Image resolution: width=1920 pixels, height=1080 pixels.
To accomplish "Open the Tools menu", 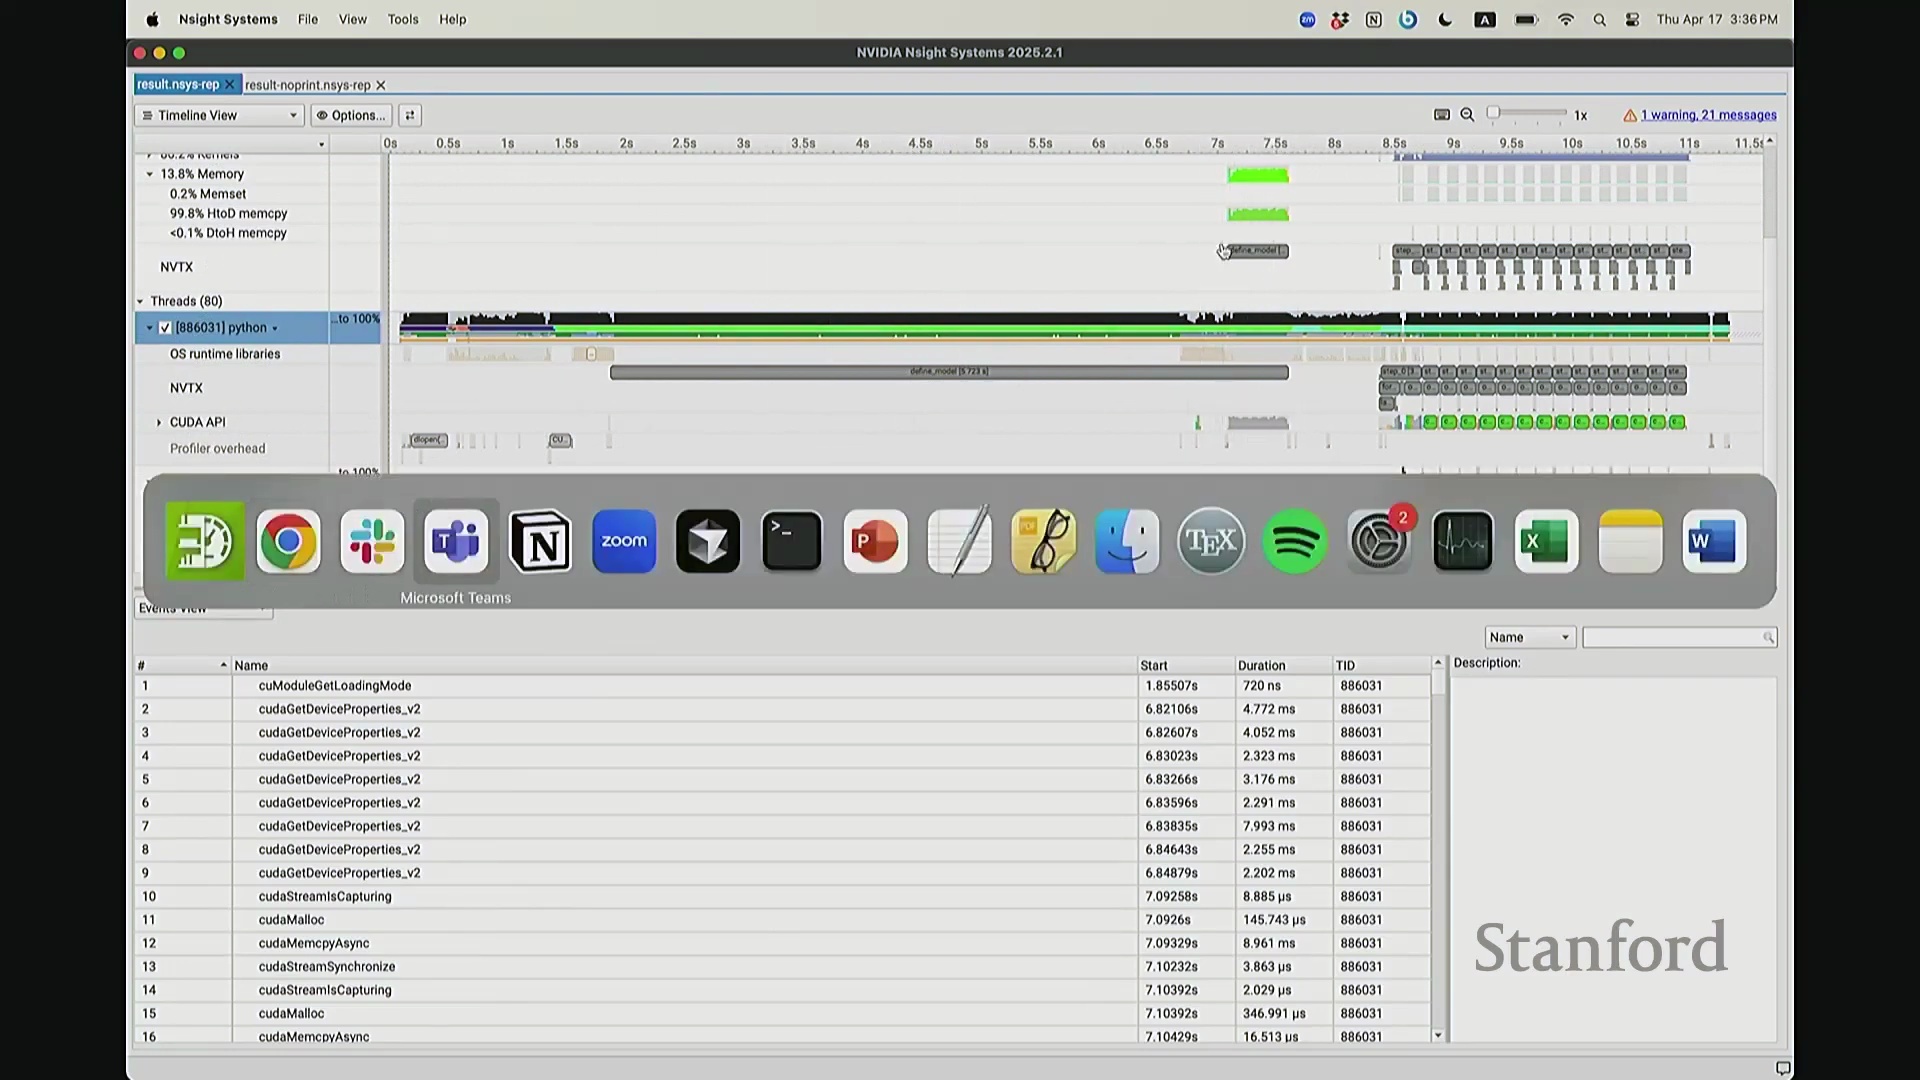I will 403,19.
